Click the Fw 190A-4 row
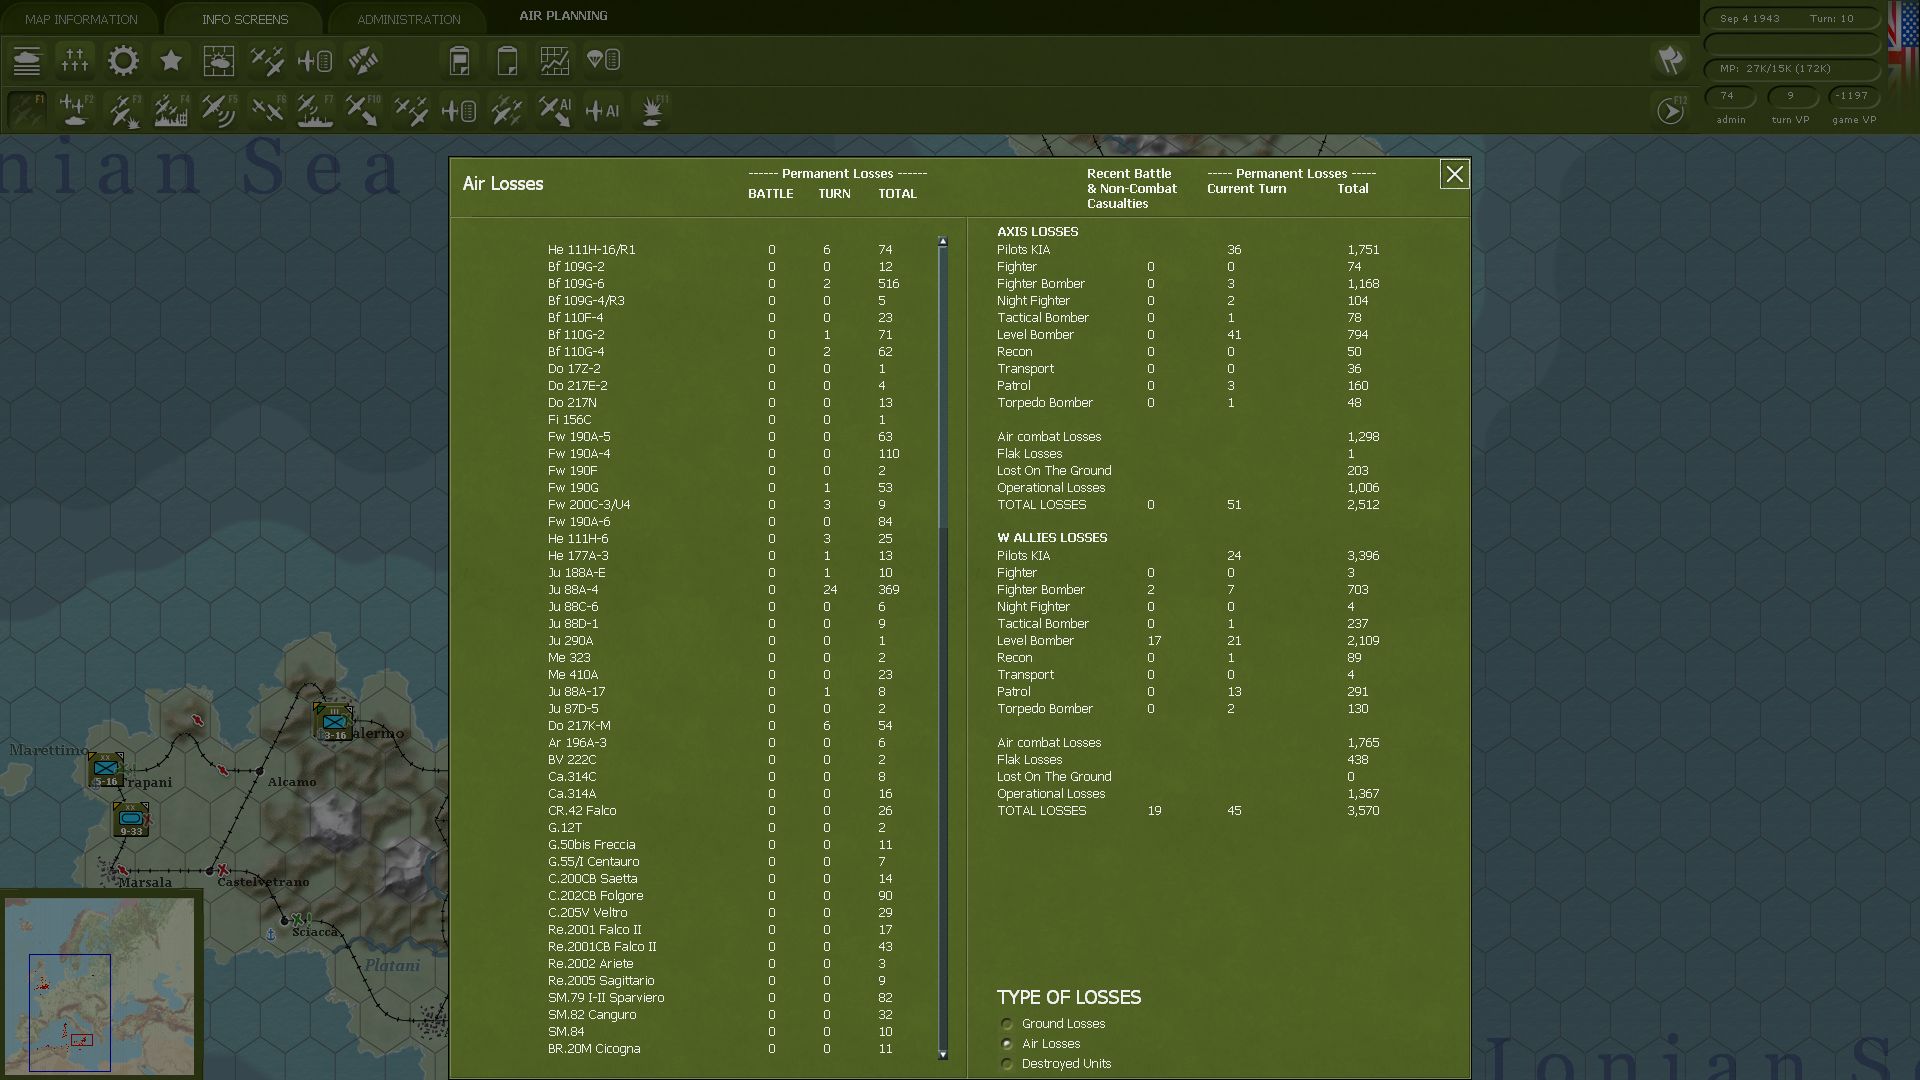The height and width of the screenshot is (1080, 1920). tap(725, 454)
